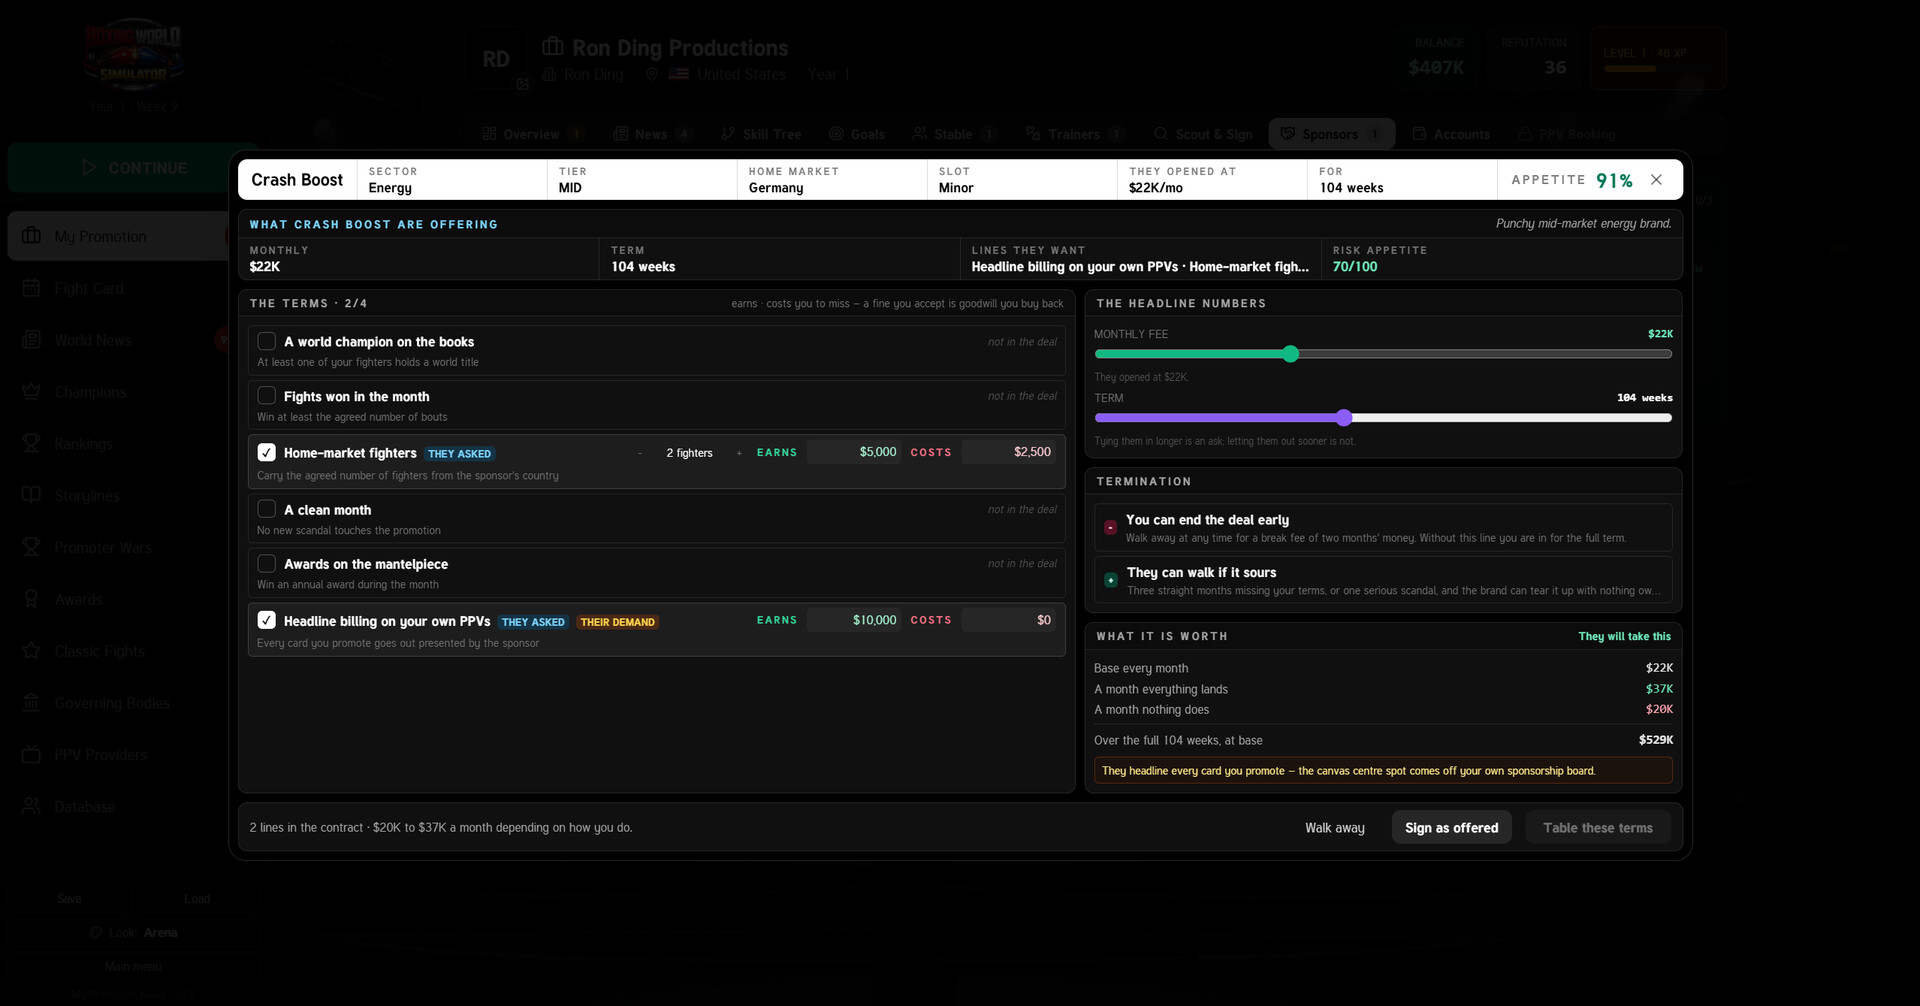
Task: Click the My Promotion sidebar icon
Action: coord(32,236)
